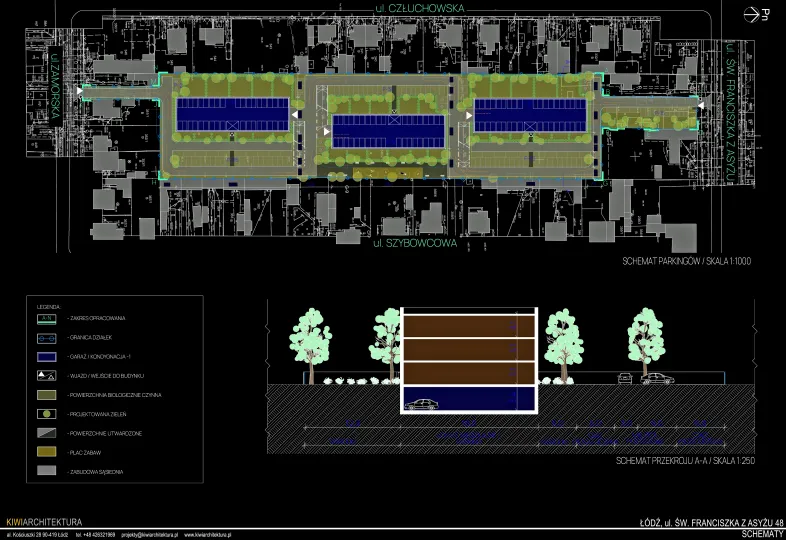
Task: Click the Zabudowa Sąsiednia gray swatch
Action: point(48,471)
